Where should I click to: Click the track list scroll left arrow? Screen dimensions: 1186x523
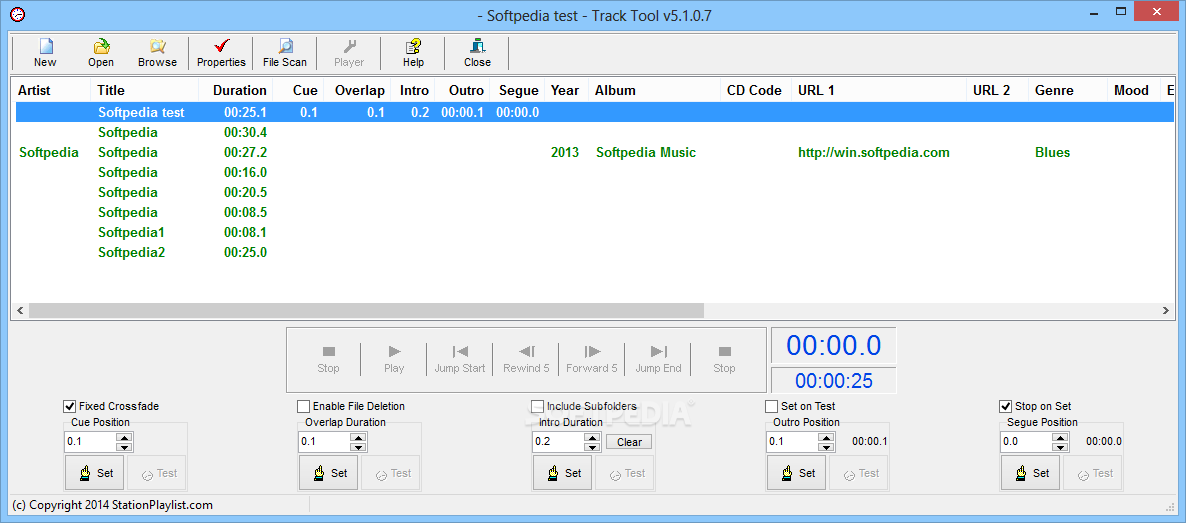(x=20, y=311)
